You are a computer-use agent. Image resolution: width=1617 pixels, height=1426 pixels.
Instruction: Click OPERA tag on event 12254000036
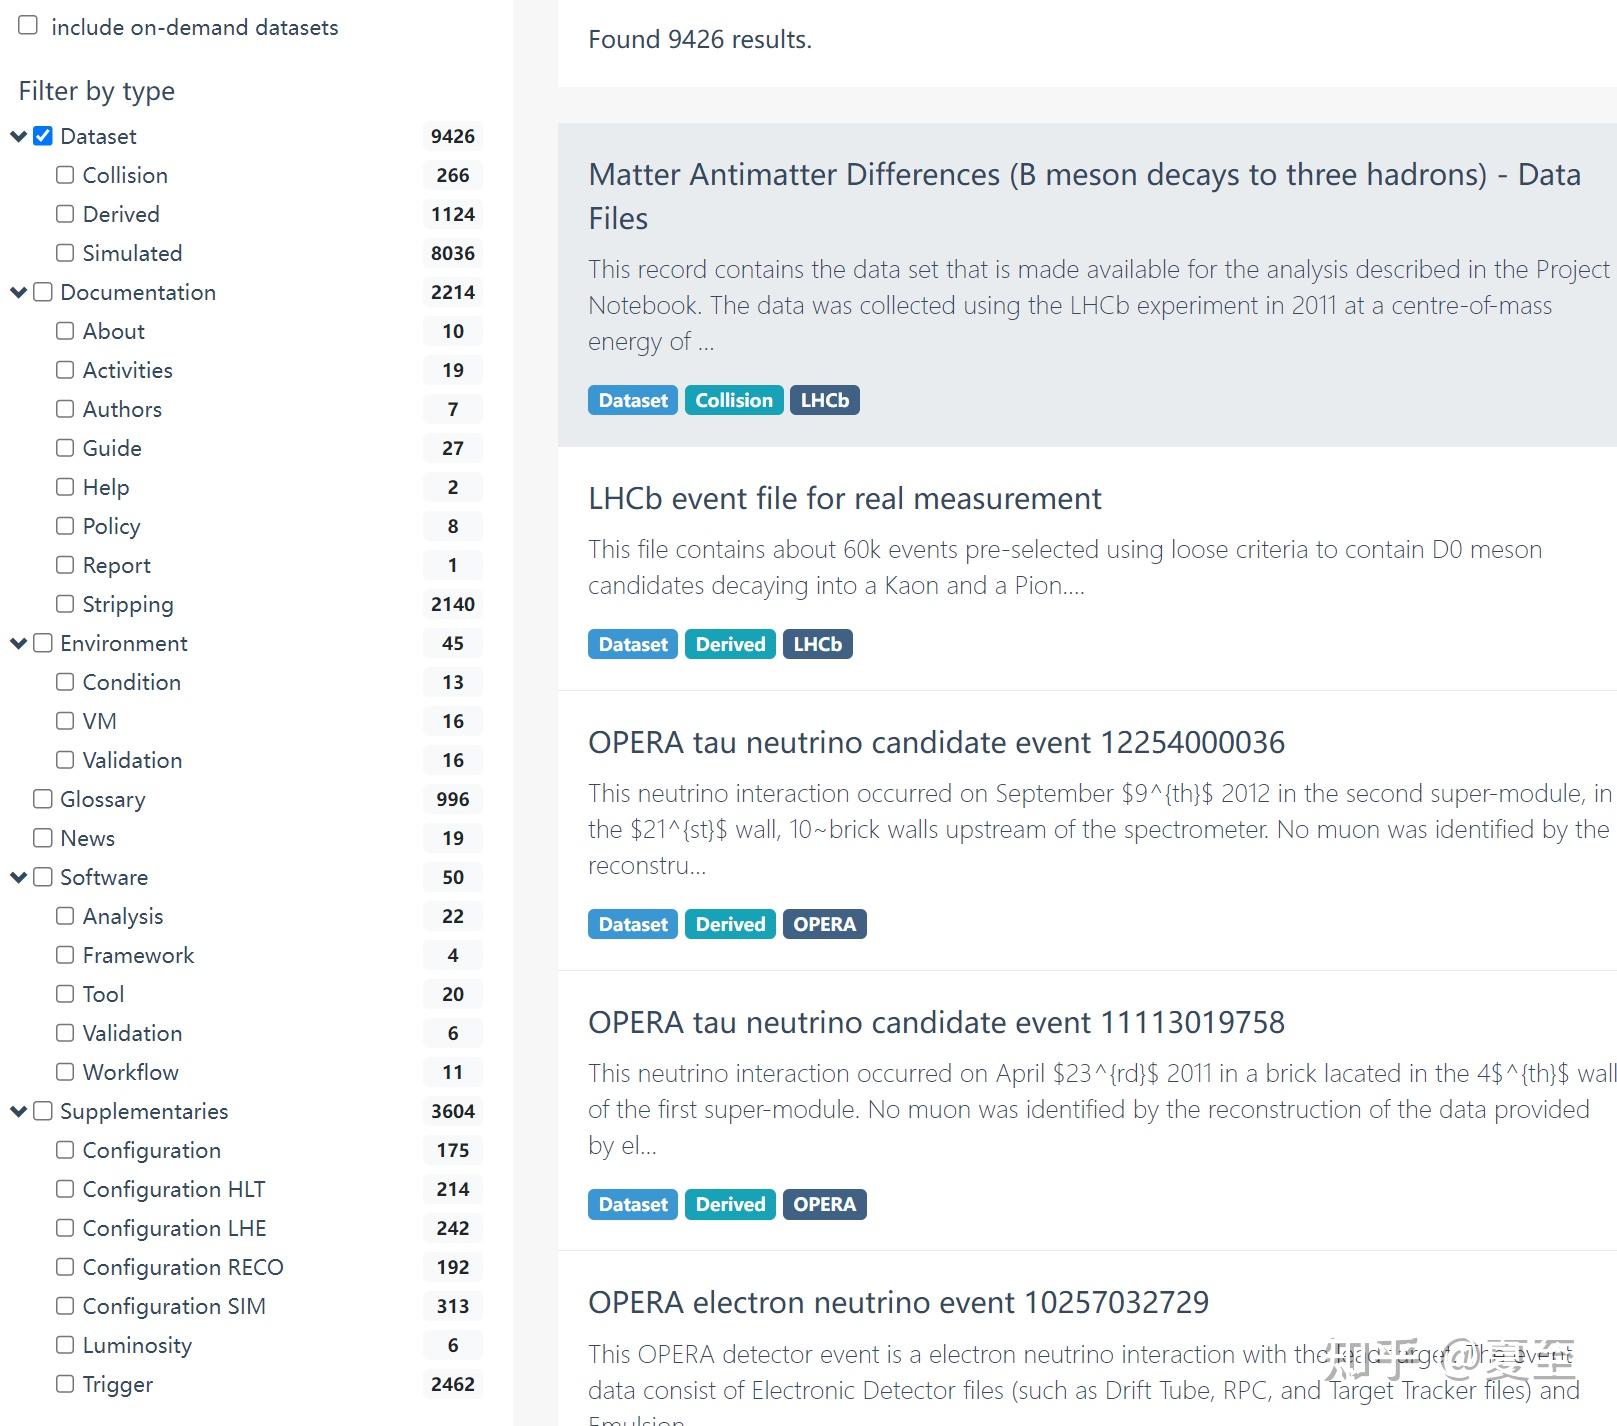click(824, 924)
